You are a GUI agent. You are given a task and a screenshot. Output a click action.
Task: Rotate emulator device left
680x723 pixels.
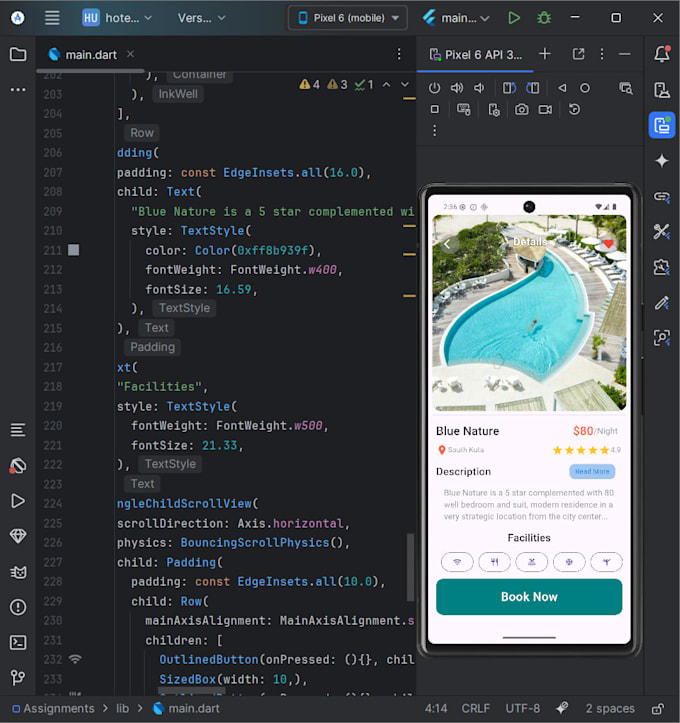(x=509, y=88)
